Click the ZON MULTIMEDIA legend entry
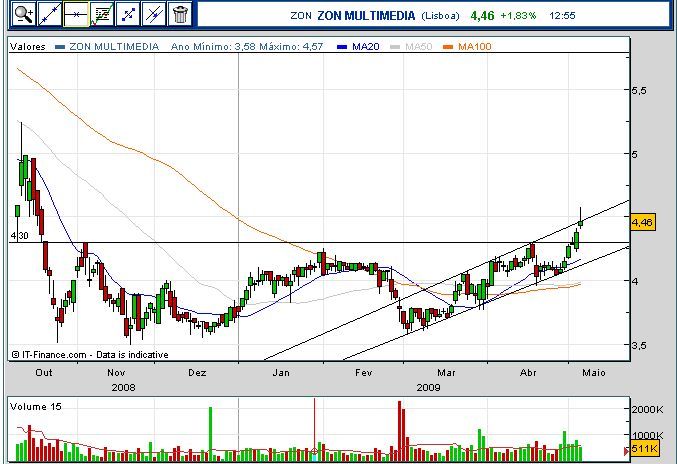 point(114,47)
